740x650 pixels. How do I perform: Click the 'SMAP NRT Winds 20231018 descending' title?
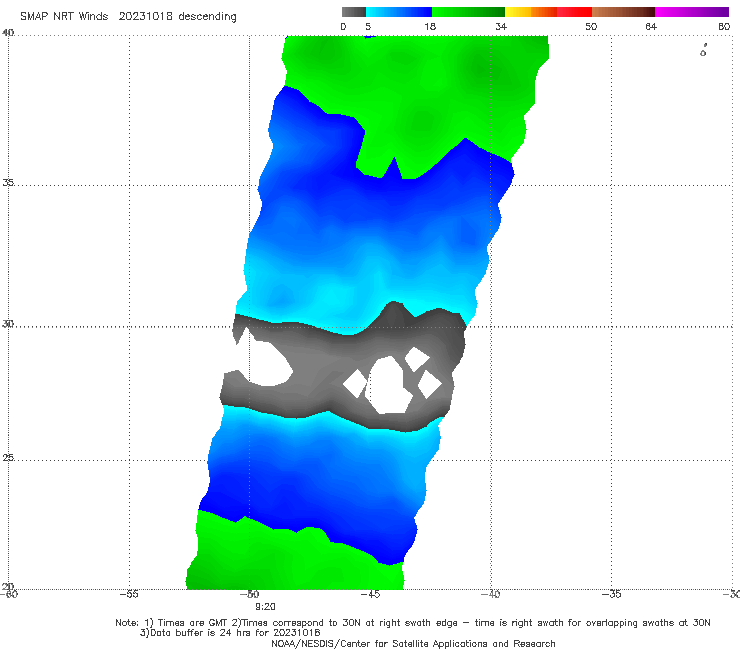pyautogui.click(x=128, y=16)
